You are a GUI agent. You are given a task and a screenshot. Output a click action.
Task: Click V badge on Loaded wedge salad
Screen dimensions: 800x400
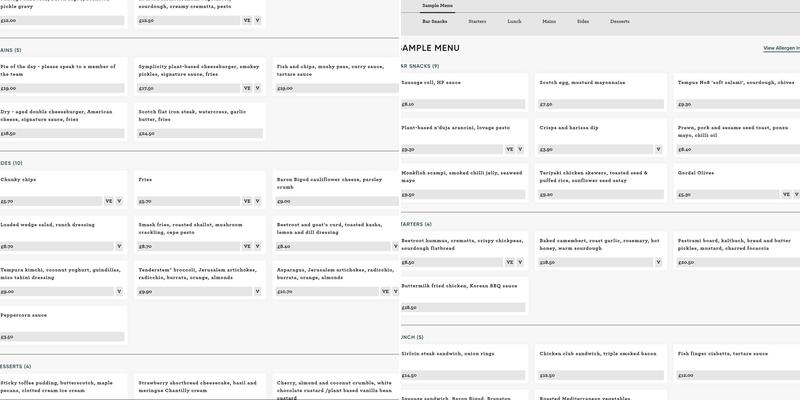[119, 246]
